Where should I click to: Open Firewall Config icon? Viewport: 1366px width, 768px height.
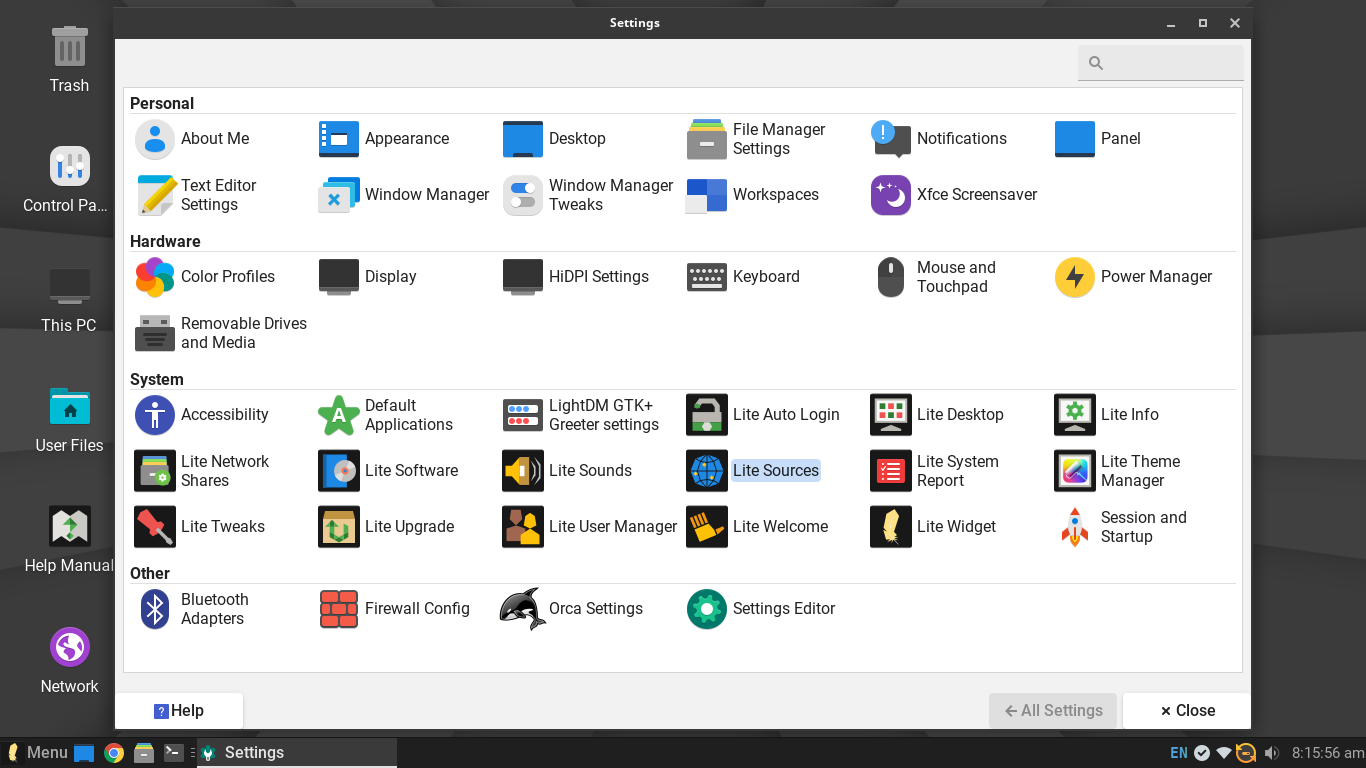pyautogui.click(x=339, y=609)
